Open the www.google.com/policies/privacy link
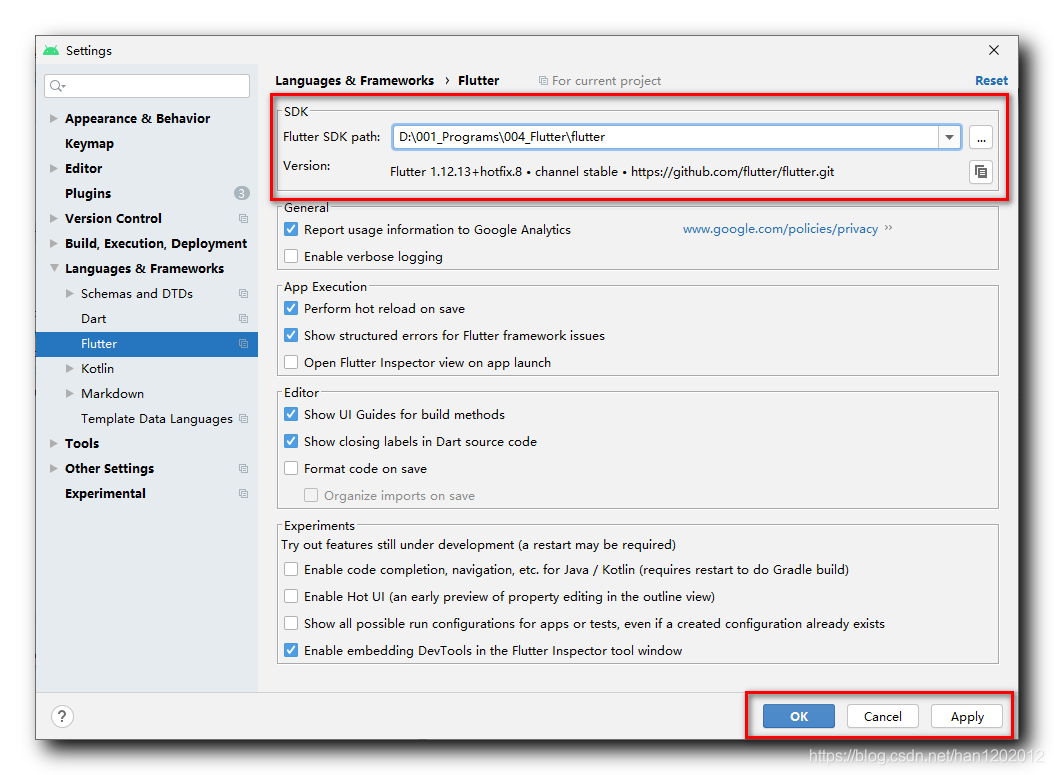 [780, 229]
